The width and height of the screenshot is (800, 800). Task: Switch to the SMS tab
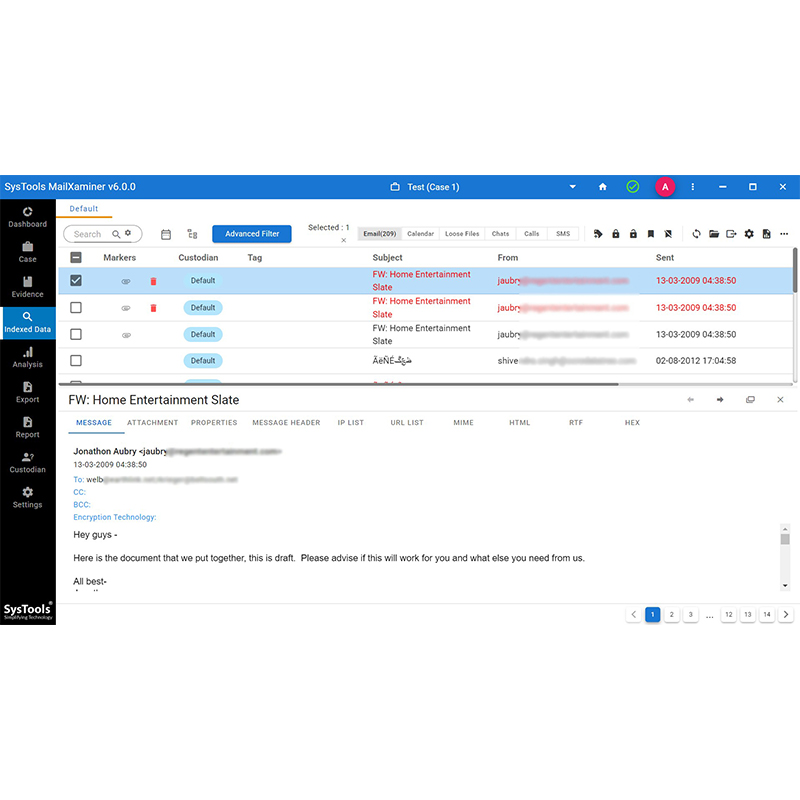[x=563, y=234]
